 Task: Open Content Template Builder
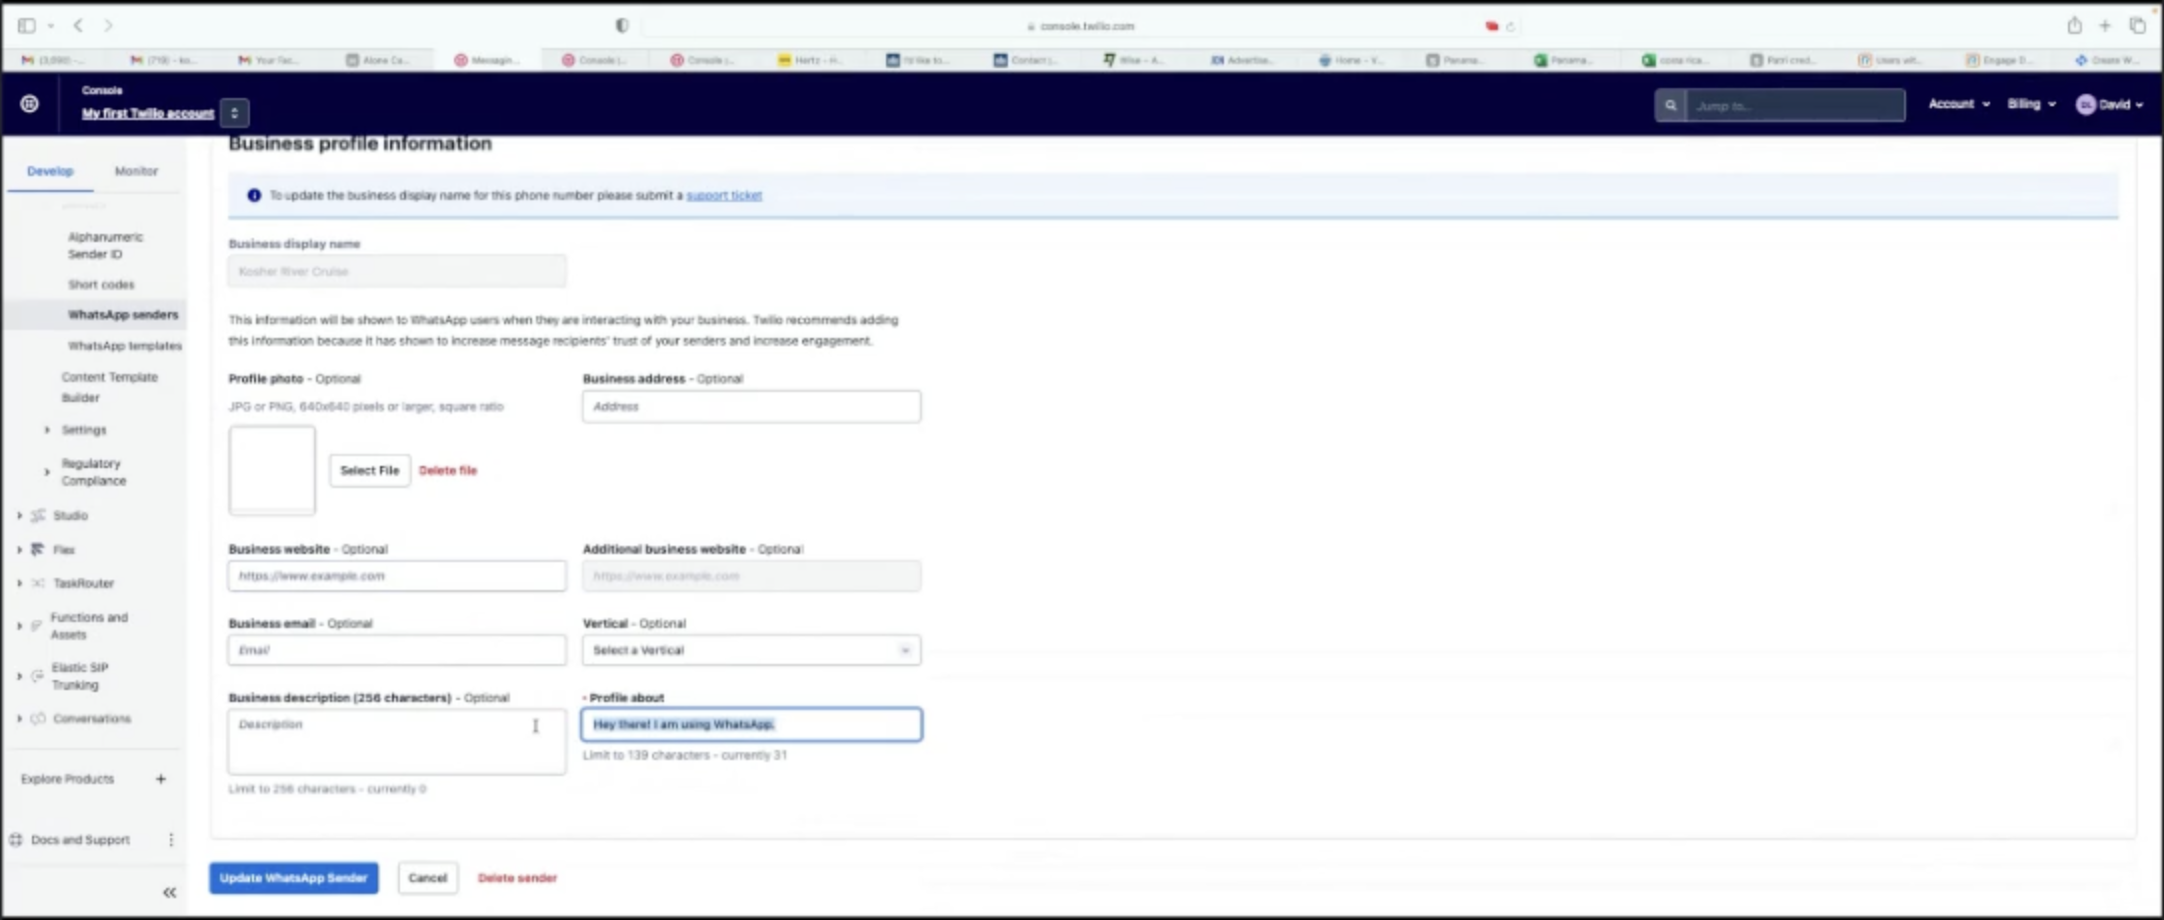click(109, 387)
